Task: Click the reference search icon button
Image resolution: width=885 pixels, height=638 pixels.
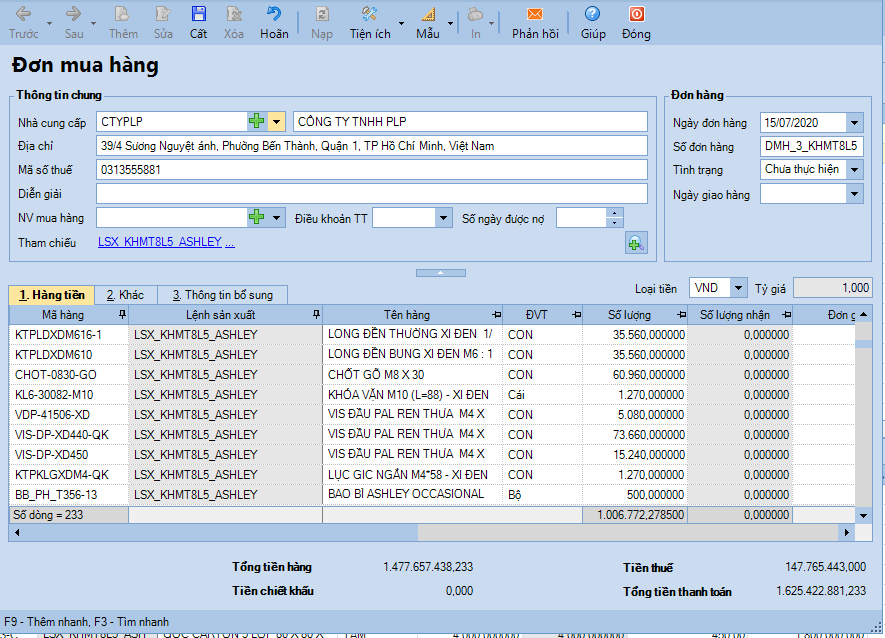Action: pyautogui.click(x=635, y=242)
